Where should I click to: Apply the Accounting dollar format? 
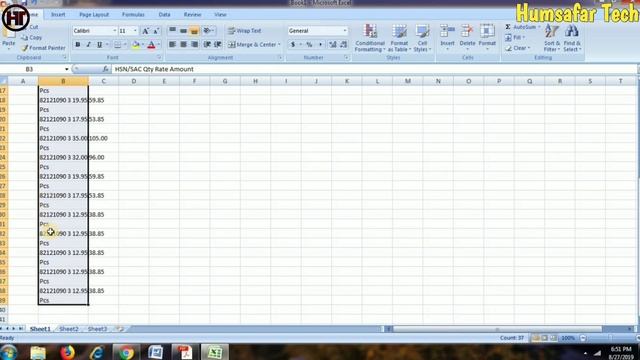(293, 44)
